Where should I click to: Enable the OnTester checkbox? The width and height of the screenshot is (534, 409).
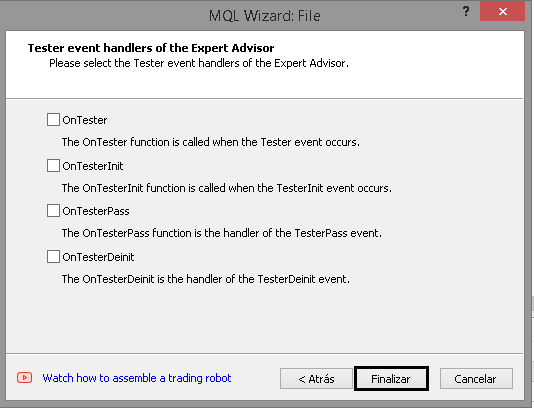pos(53,120)
